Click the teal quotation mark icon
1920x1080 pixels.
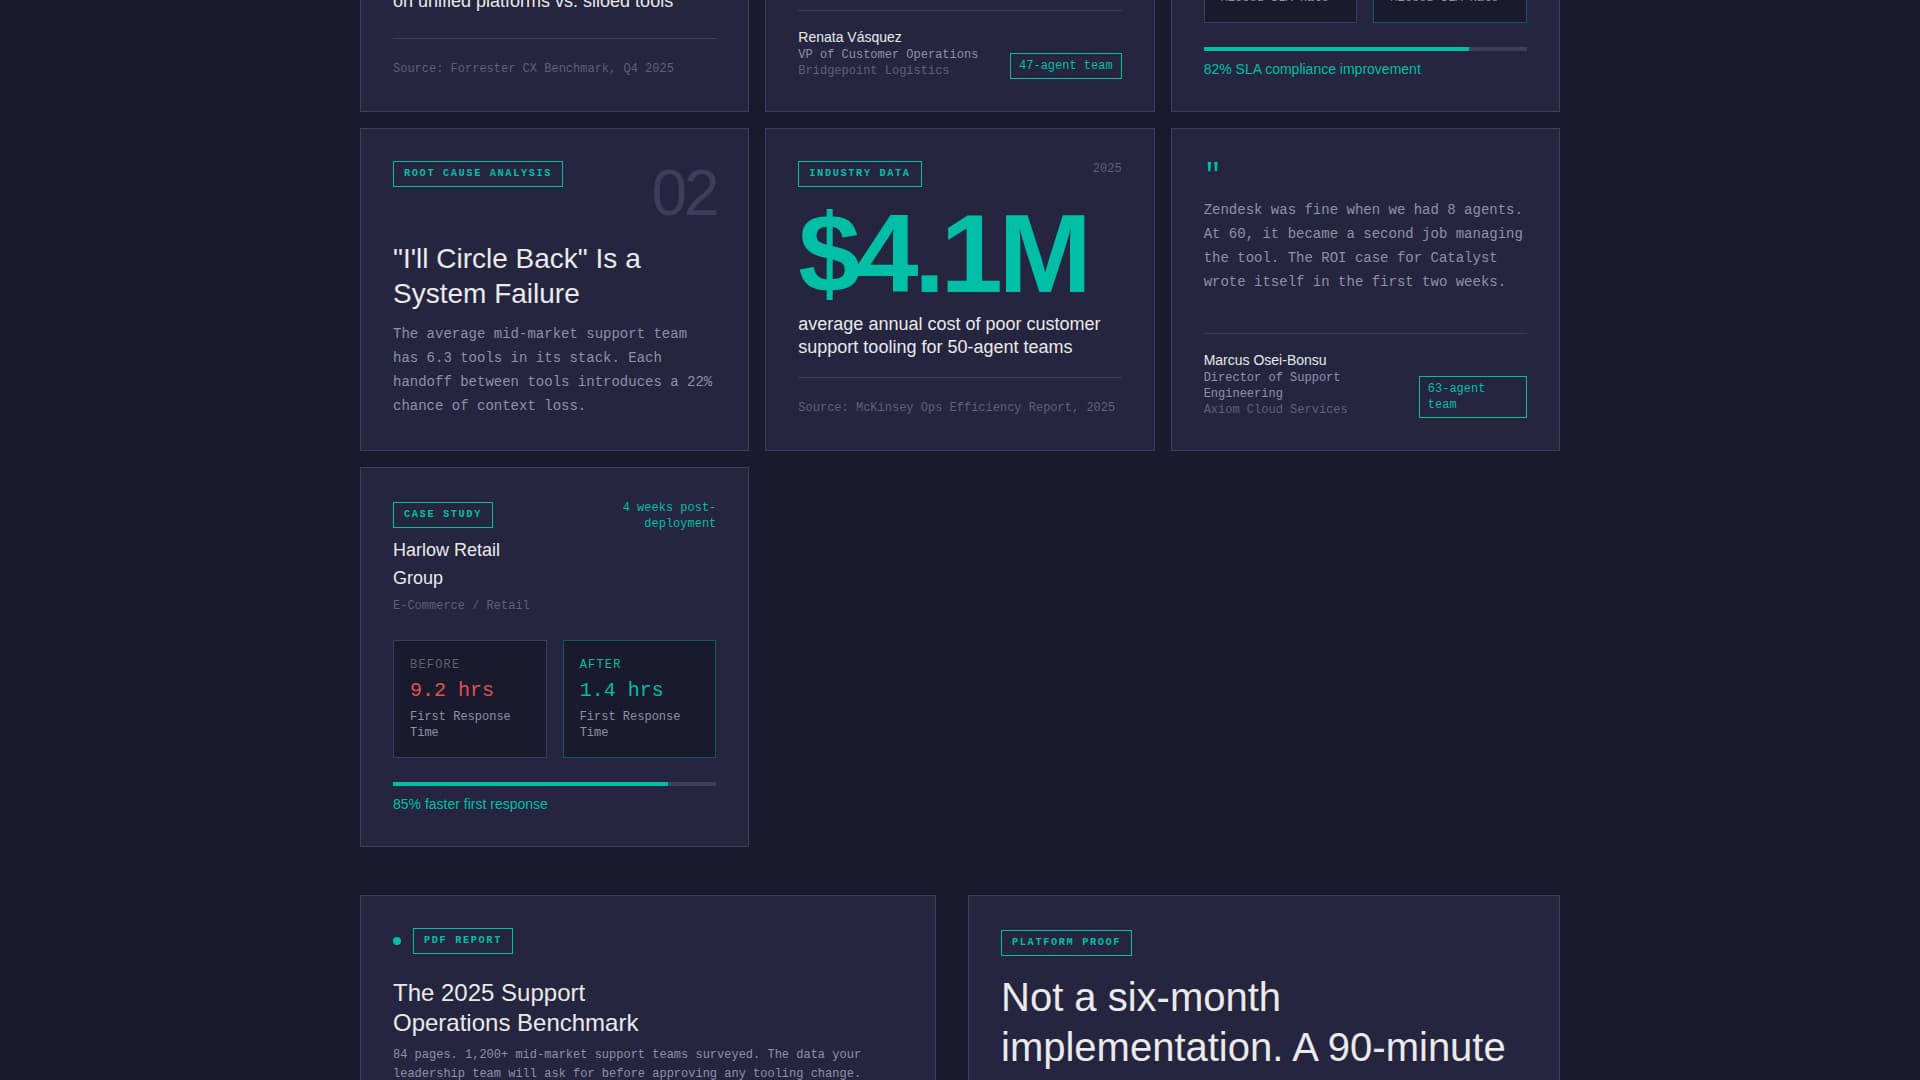click(1212, 167)
